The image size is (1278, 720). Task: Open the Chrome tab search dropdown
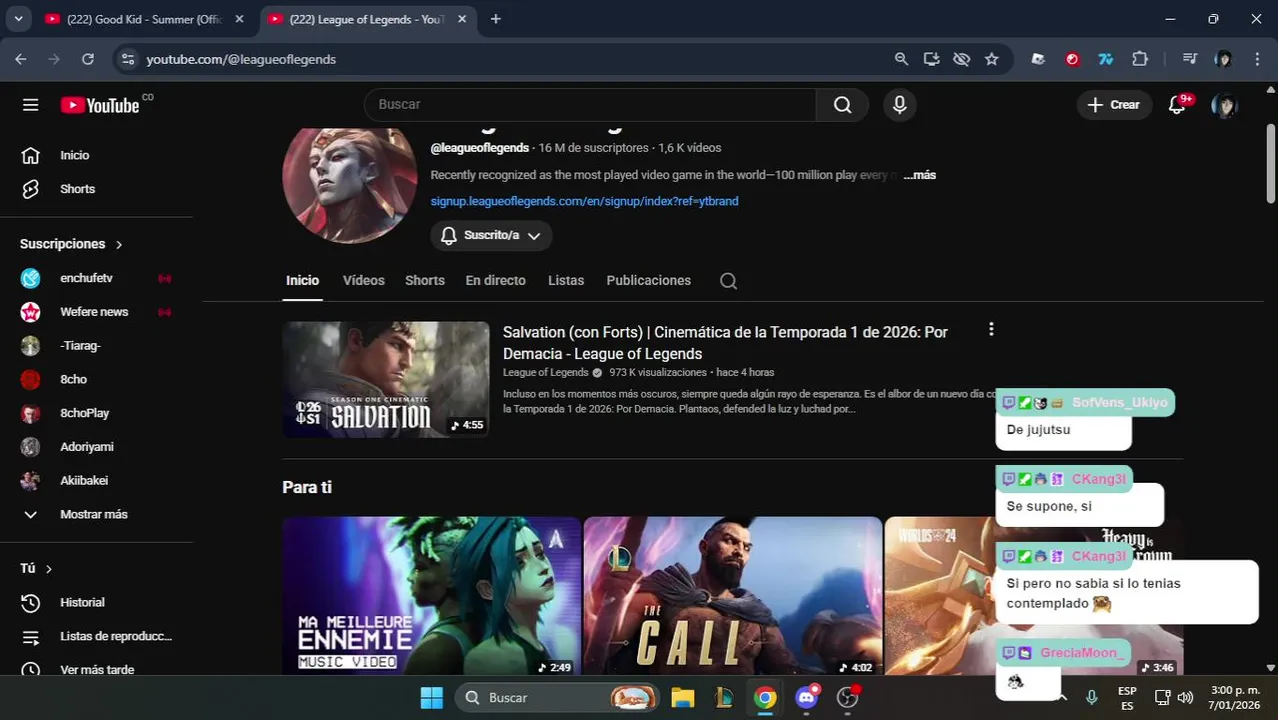18,19
